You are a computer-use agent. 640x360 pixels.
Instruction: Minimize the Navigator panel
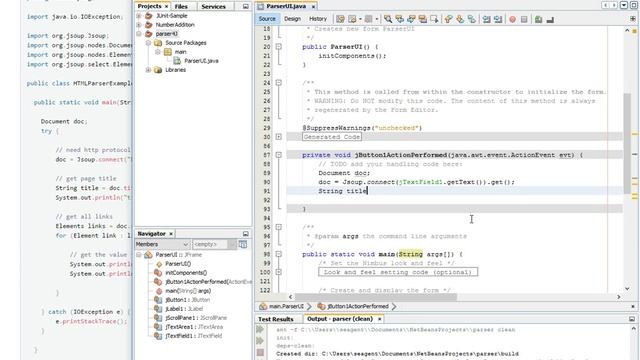coord(245,234)
